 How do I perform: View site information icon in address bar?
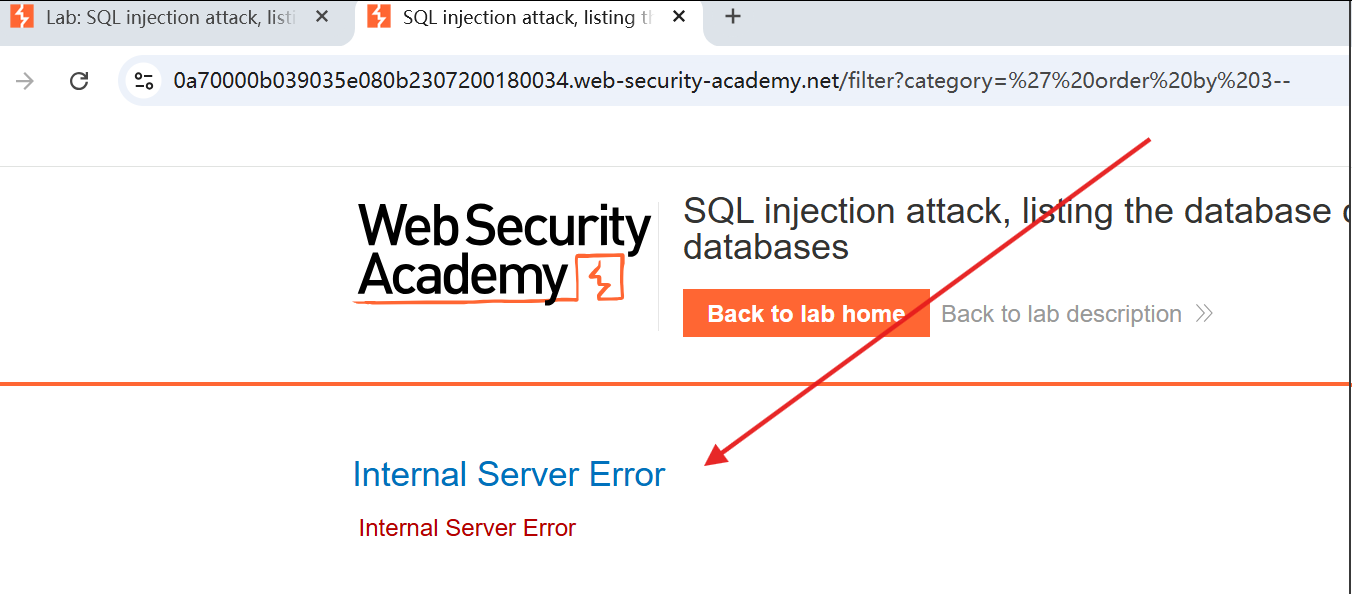pos(144,81)
